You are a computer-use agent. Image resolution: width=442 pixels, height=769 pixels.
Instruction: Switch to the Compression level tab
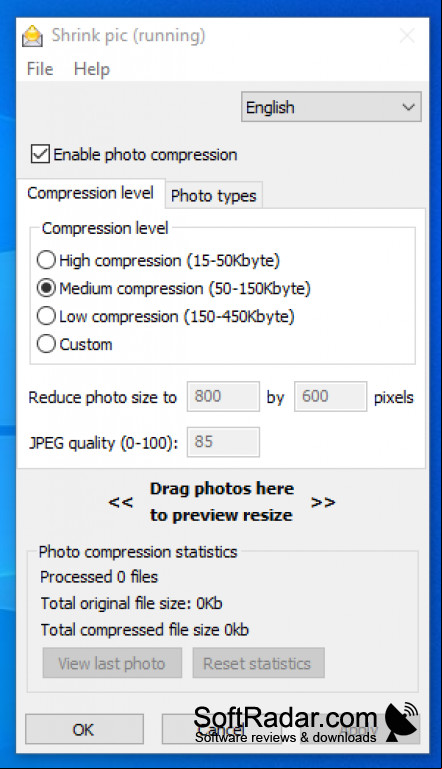pos(91,193)
